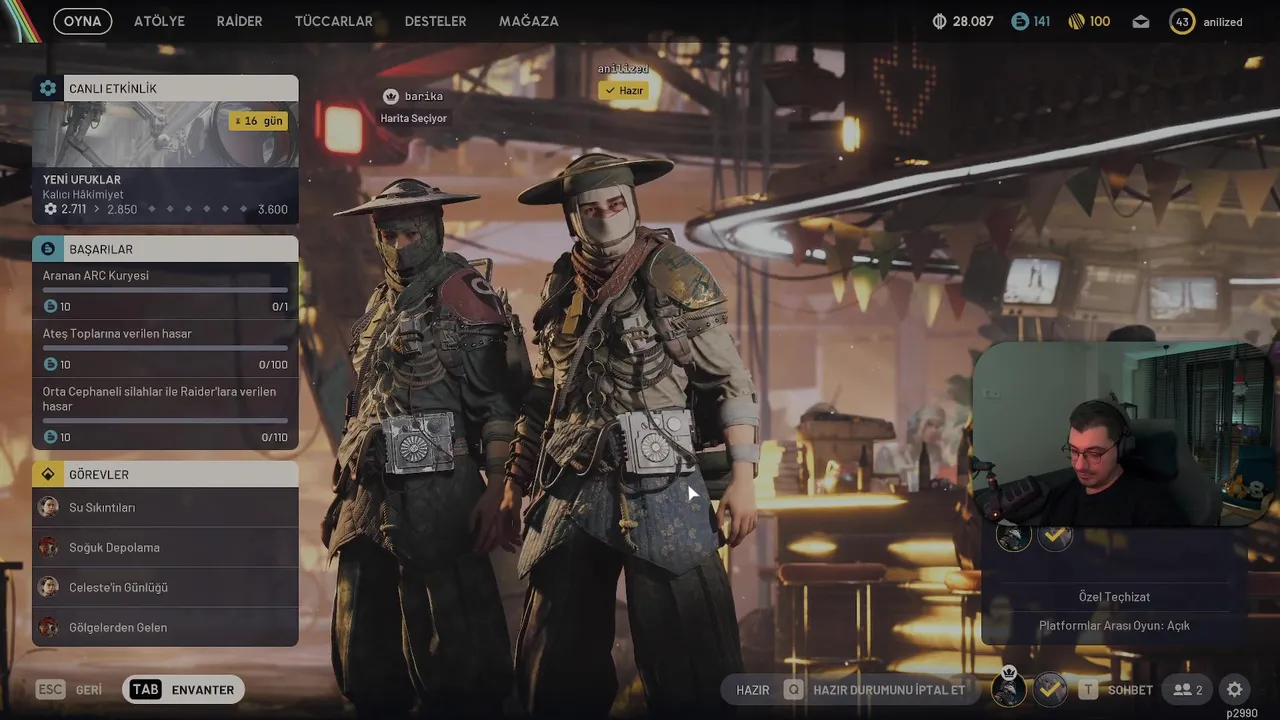The width and height of the screenshot is (1280, 720).
Task: Click the Harita Seçiyor status label
Action: [413, 118]
